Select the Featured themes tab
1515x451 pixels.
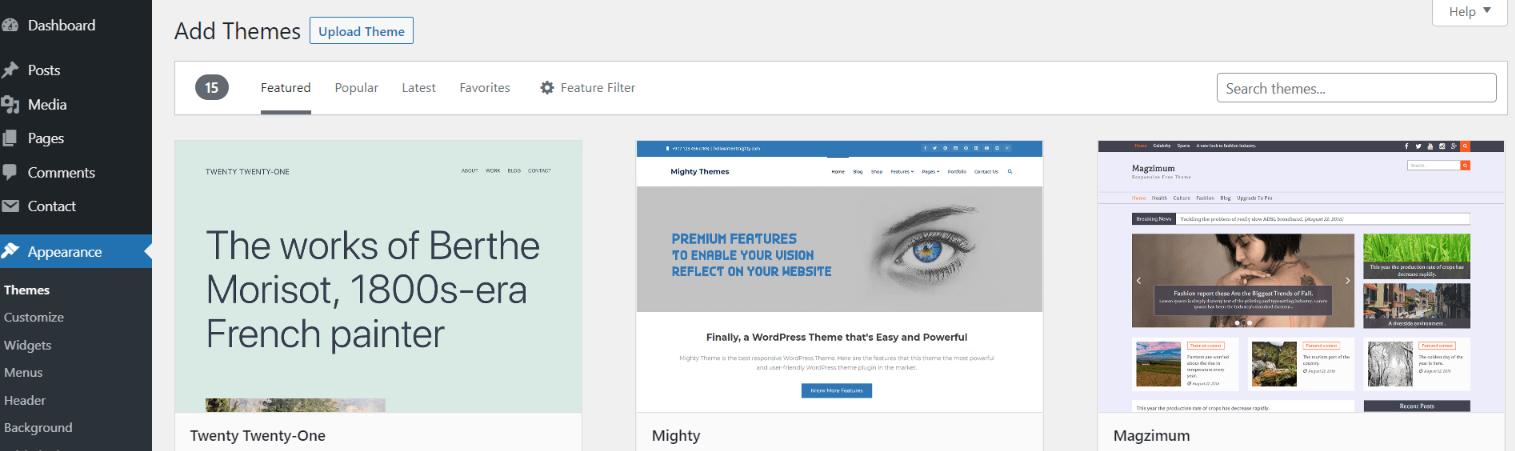click(x=286, y=88)
